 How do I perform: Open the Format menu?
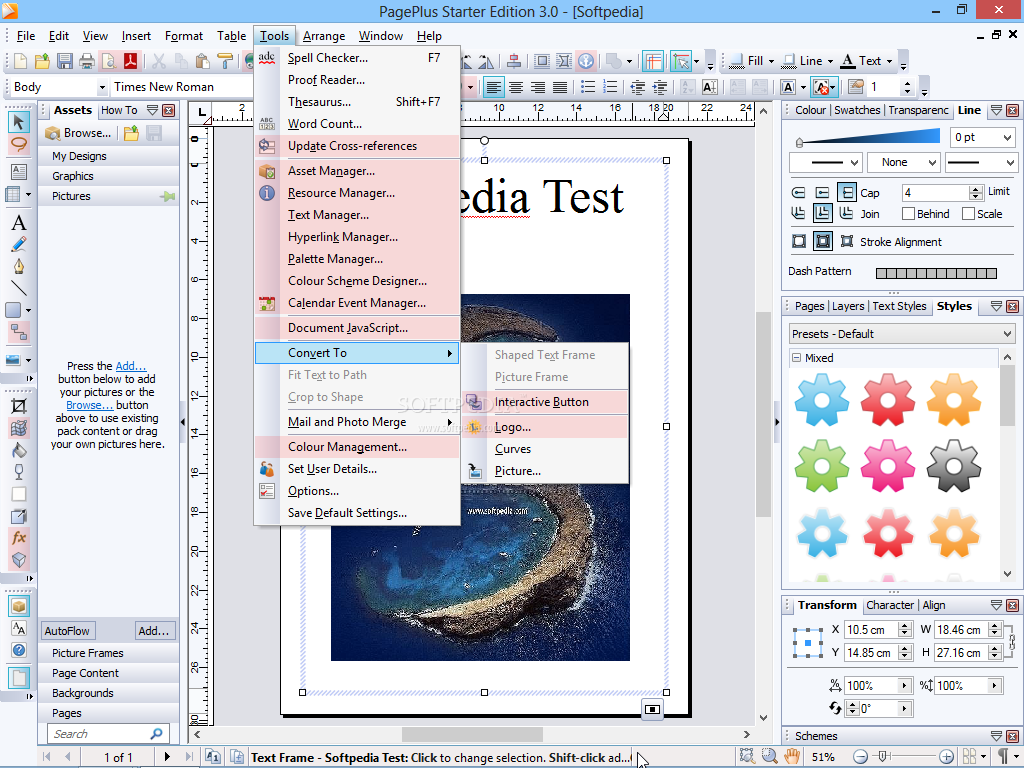184,36
